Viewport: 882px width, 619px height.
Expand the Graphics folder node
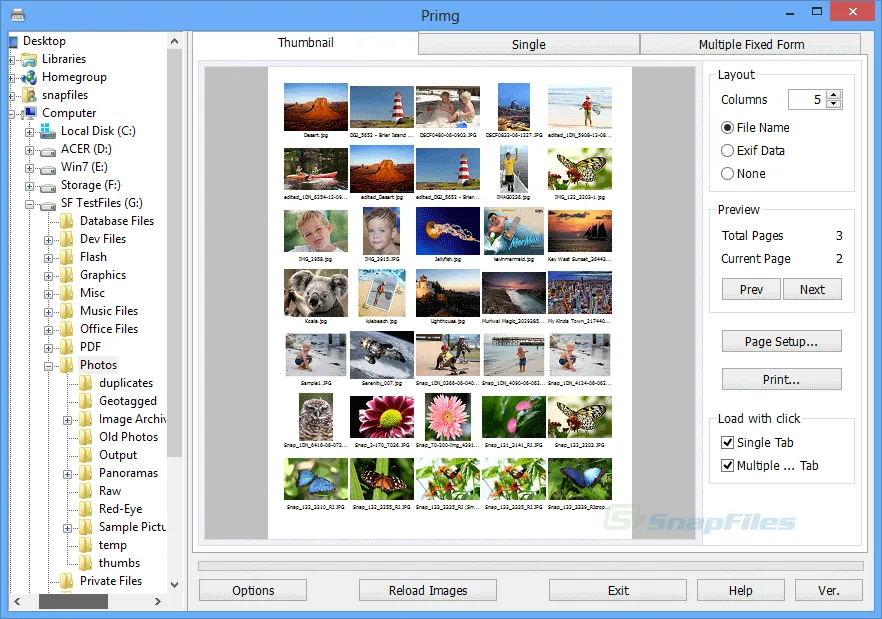click(48, 276)
